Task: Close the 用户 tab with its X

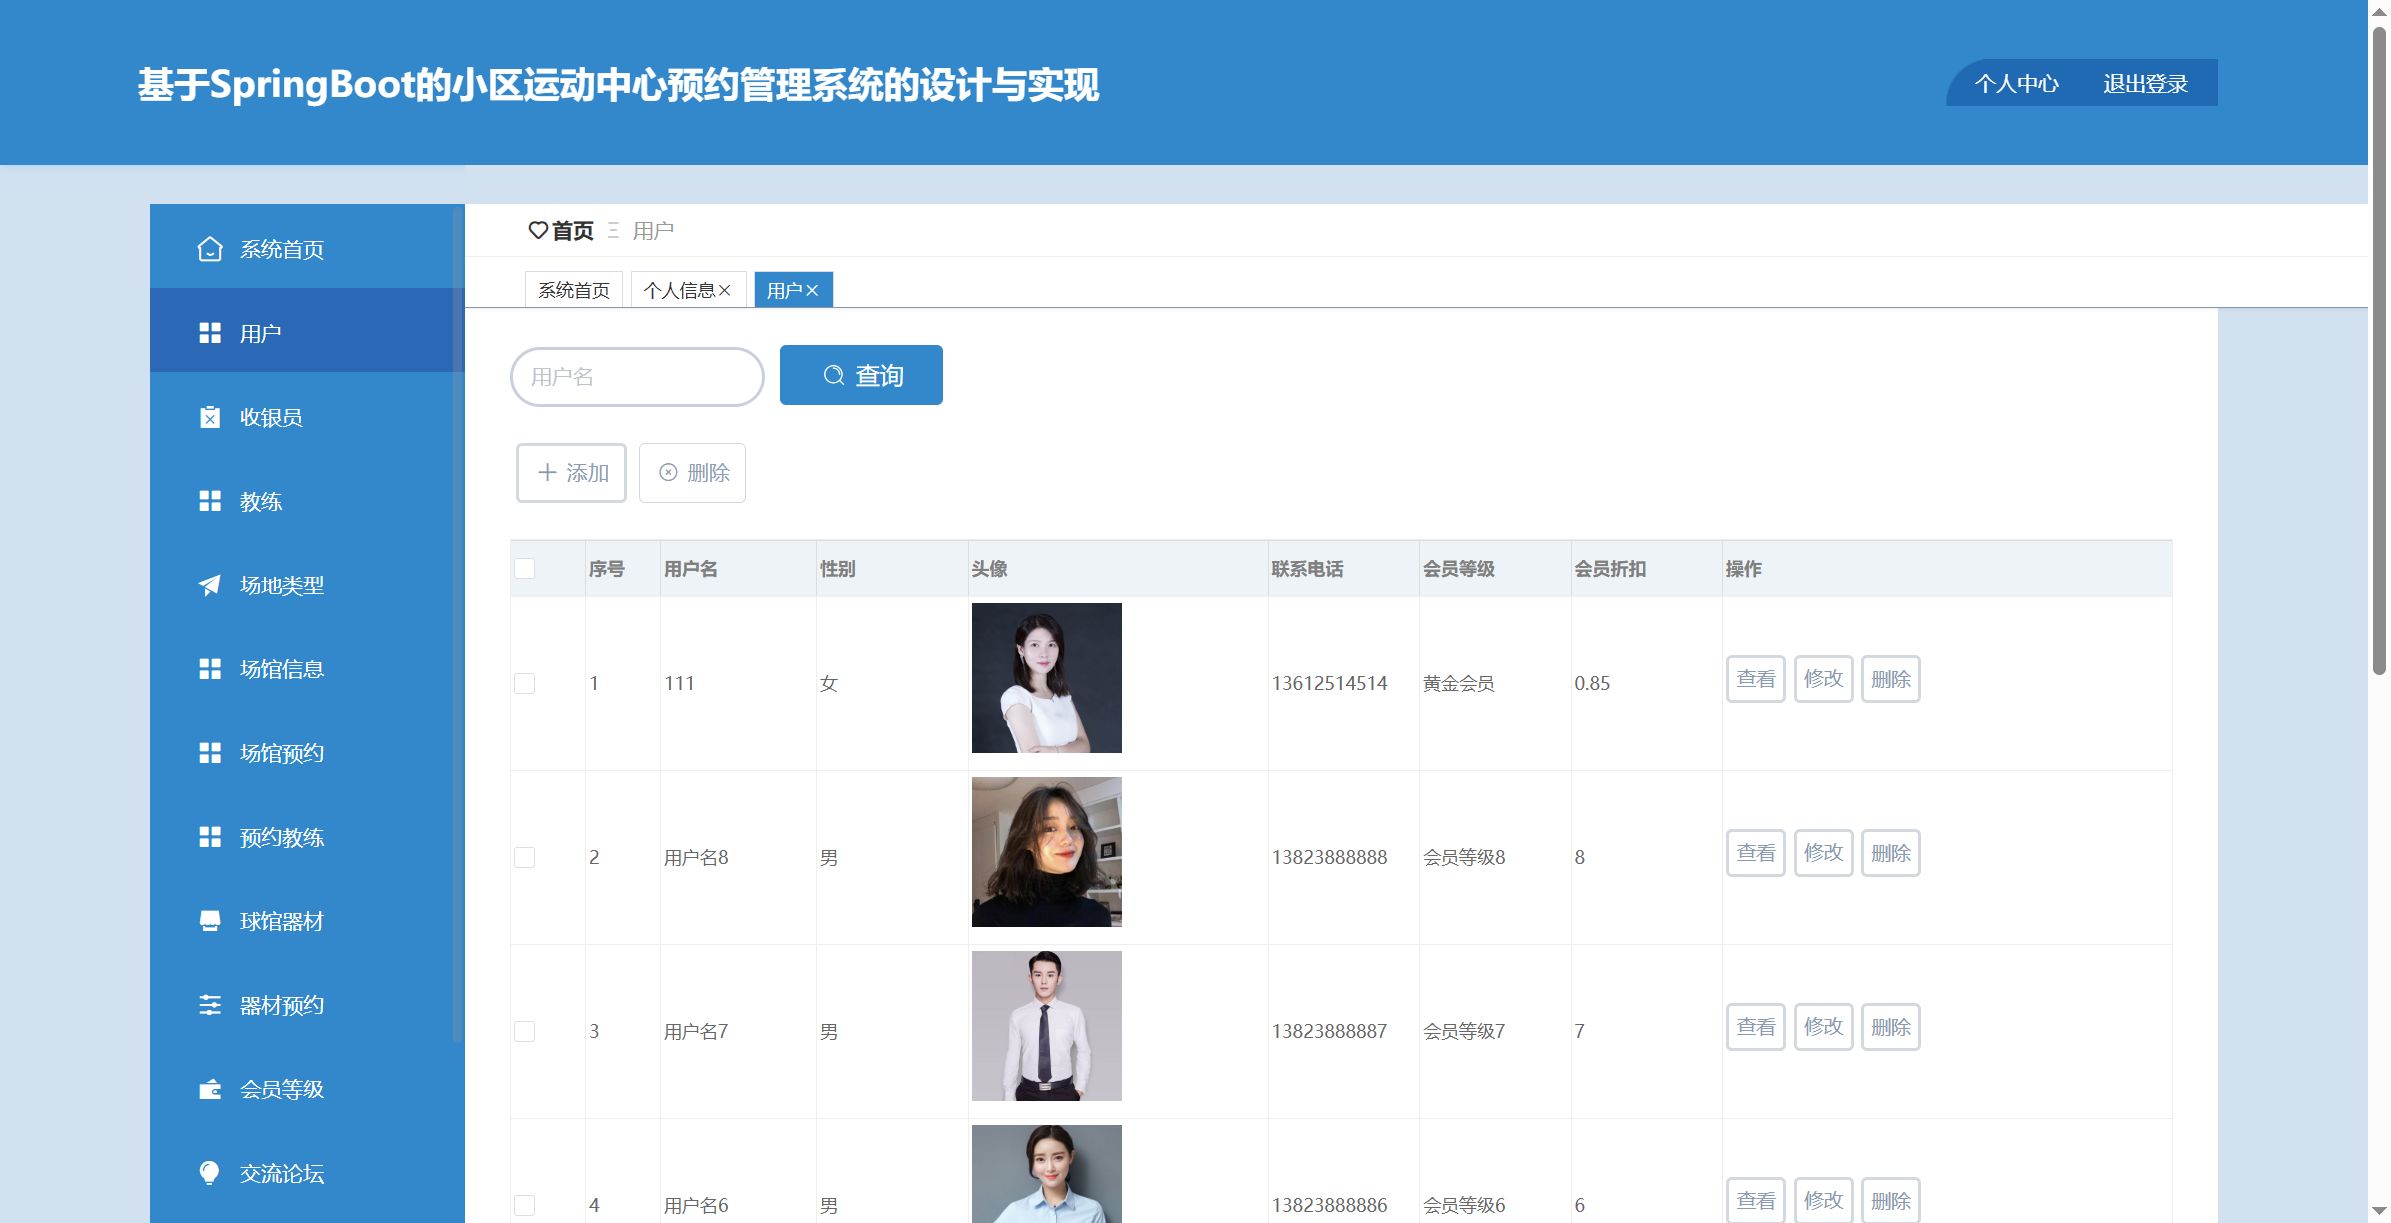Action: [x=812, y=290]
